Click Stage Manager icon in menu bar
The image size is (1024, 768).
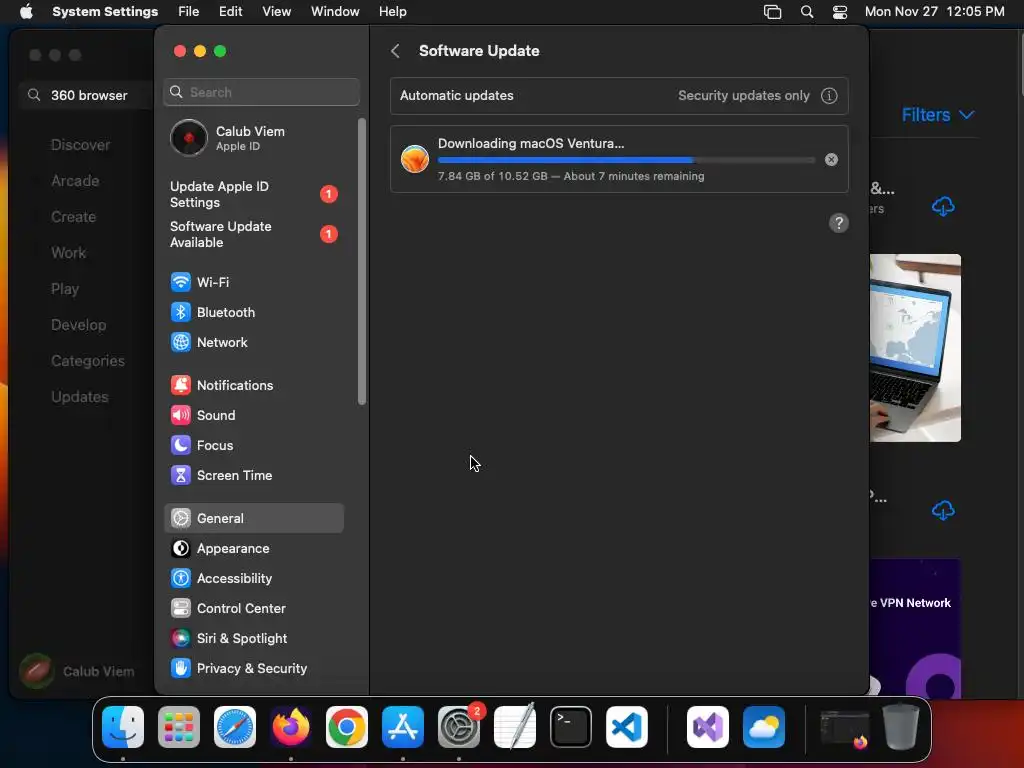[x=773, y=12]
